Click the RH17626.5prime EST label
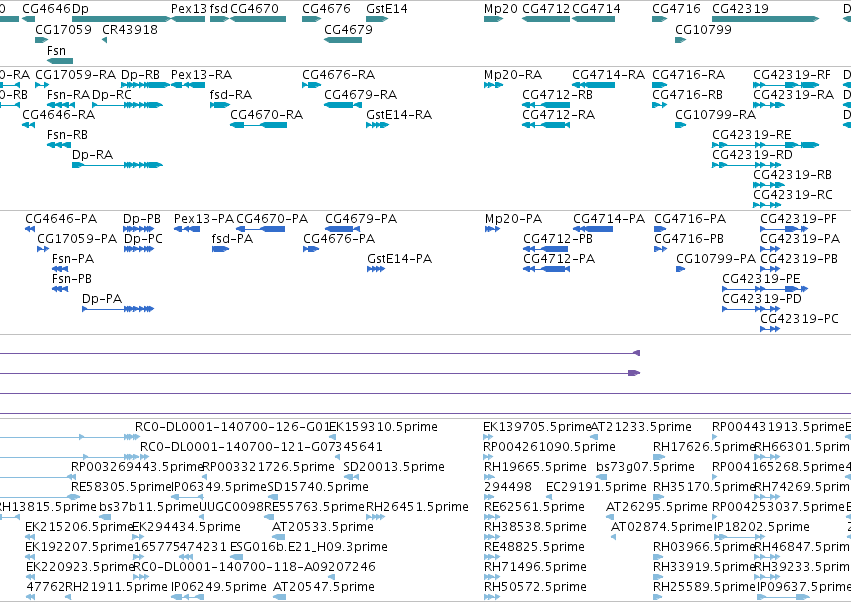851x602 pixels. 704,447
